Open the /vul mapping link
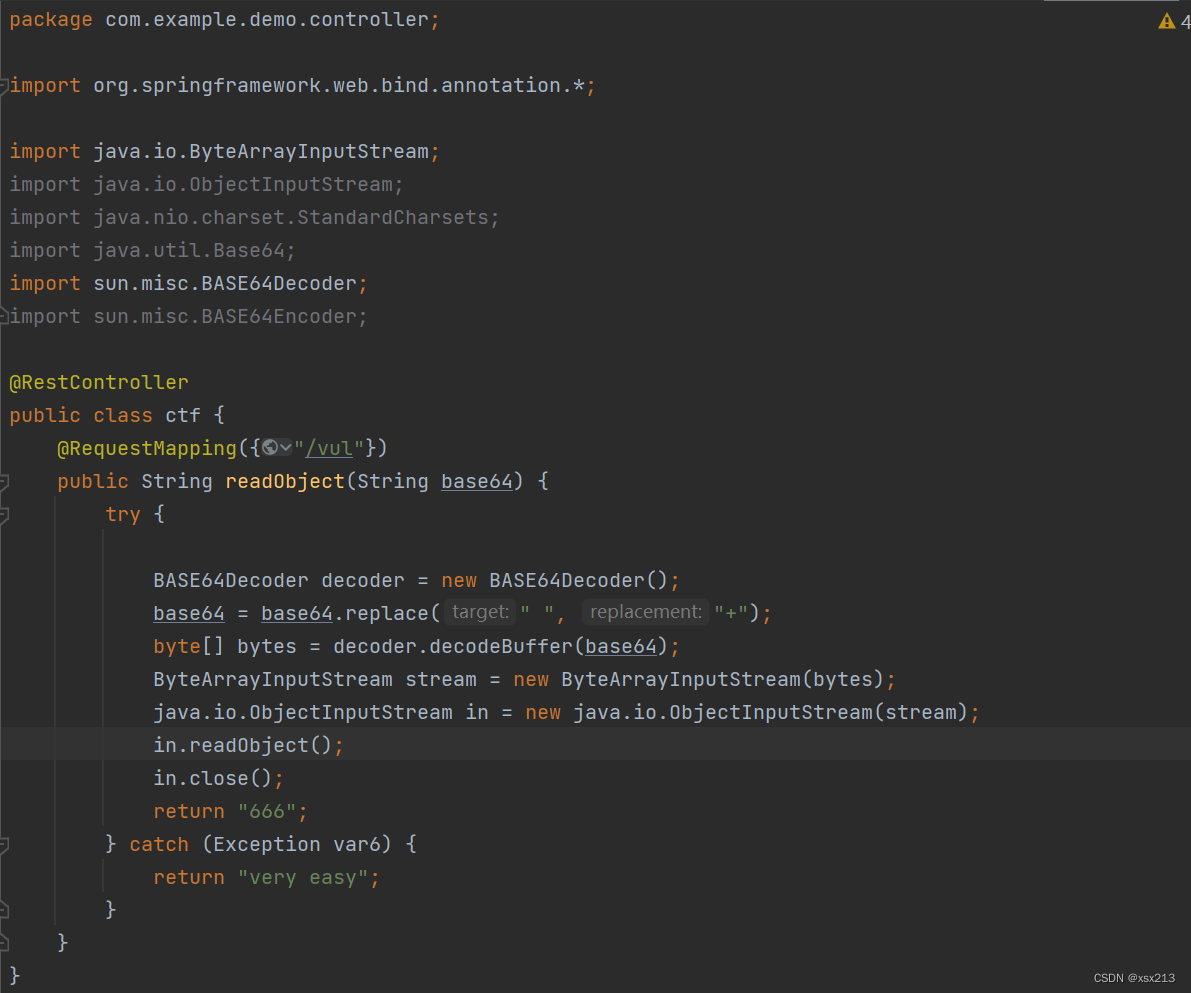This screenshot has width=1191, height=993. tap(330, 447)
